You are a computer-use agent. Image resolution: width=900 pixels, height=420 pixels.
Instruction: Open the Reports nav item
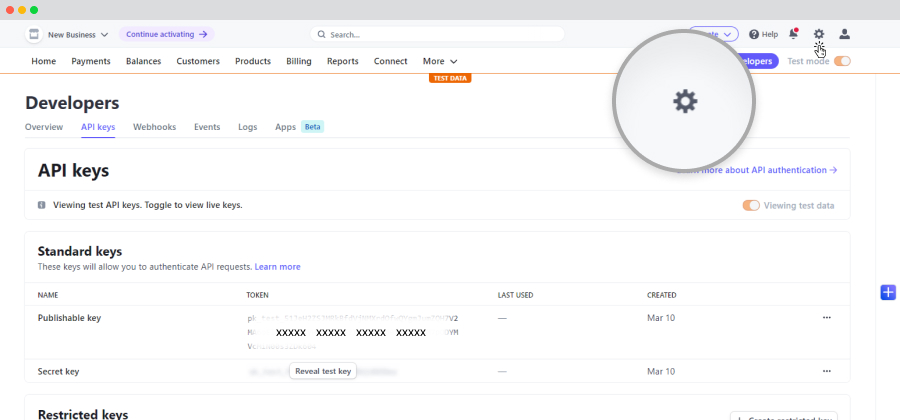tap(343, 61)
